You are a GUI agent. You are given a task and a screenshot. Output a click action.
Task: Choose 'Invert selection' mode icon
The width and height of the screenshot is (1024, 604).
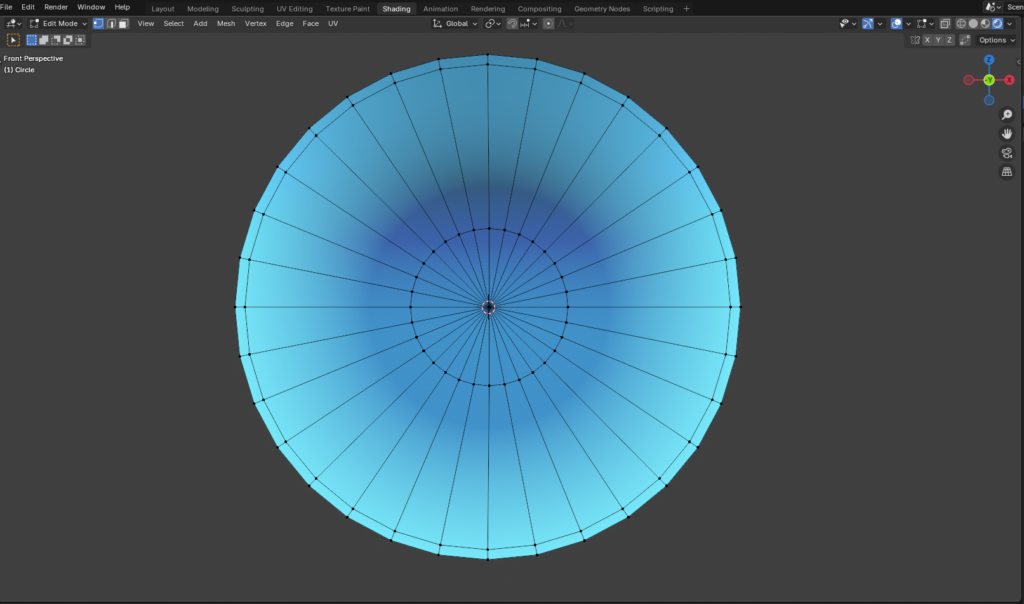coord(68,40)
